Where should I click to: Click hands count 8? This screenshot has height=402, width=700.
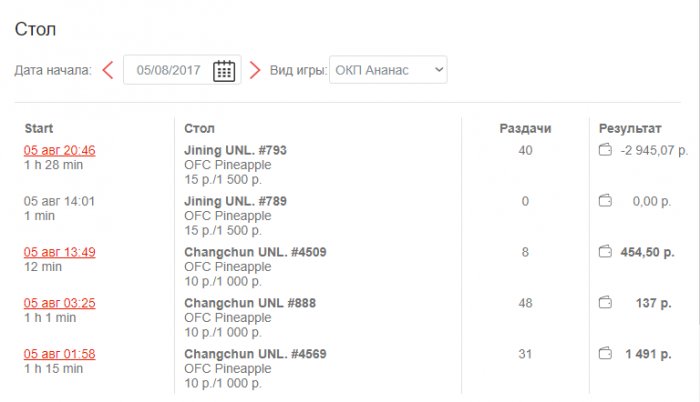tap(525, 252)
